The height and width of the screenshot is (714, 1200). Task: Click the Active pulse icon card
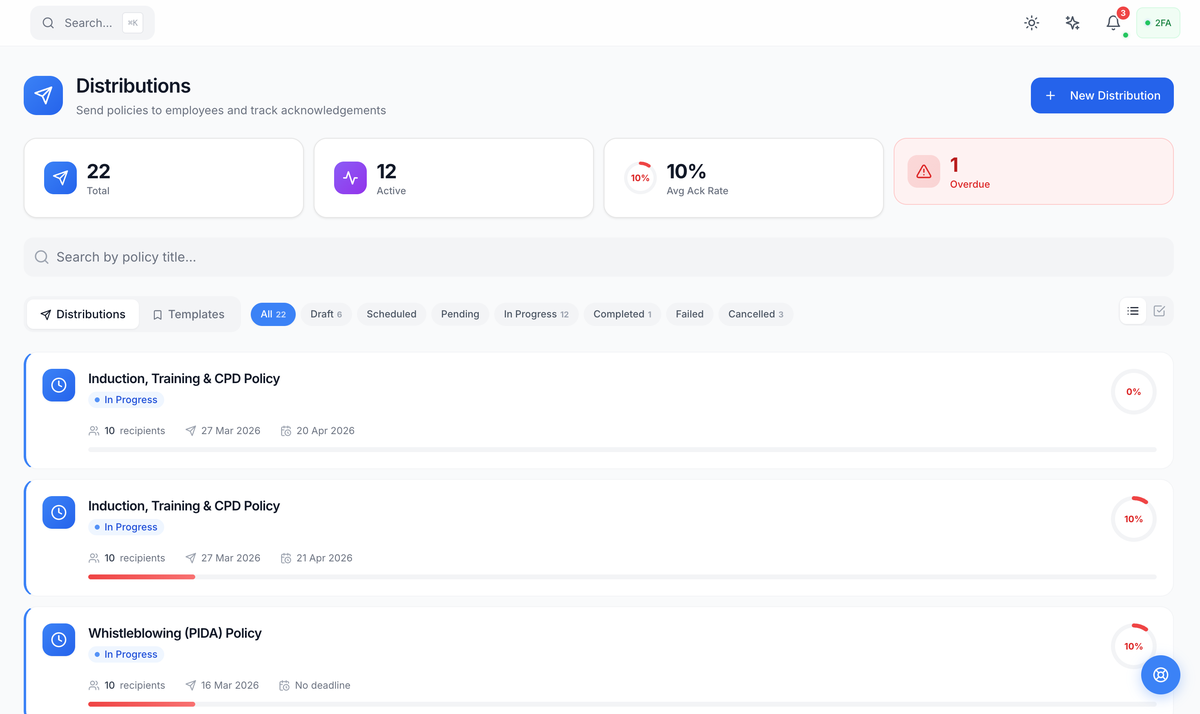click(350, 178)
